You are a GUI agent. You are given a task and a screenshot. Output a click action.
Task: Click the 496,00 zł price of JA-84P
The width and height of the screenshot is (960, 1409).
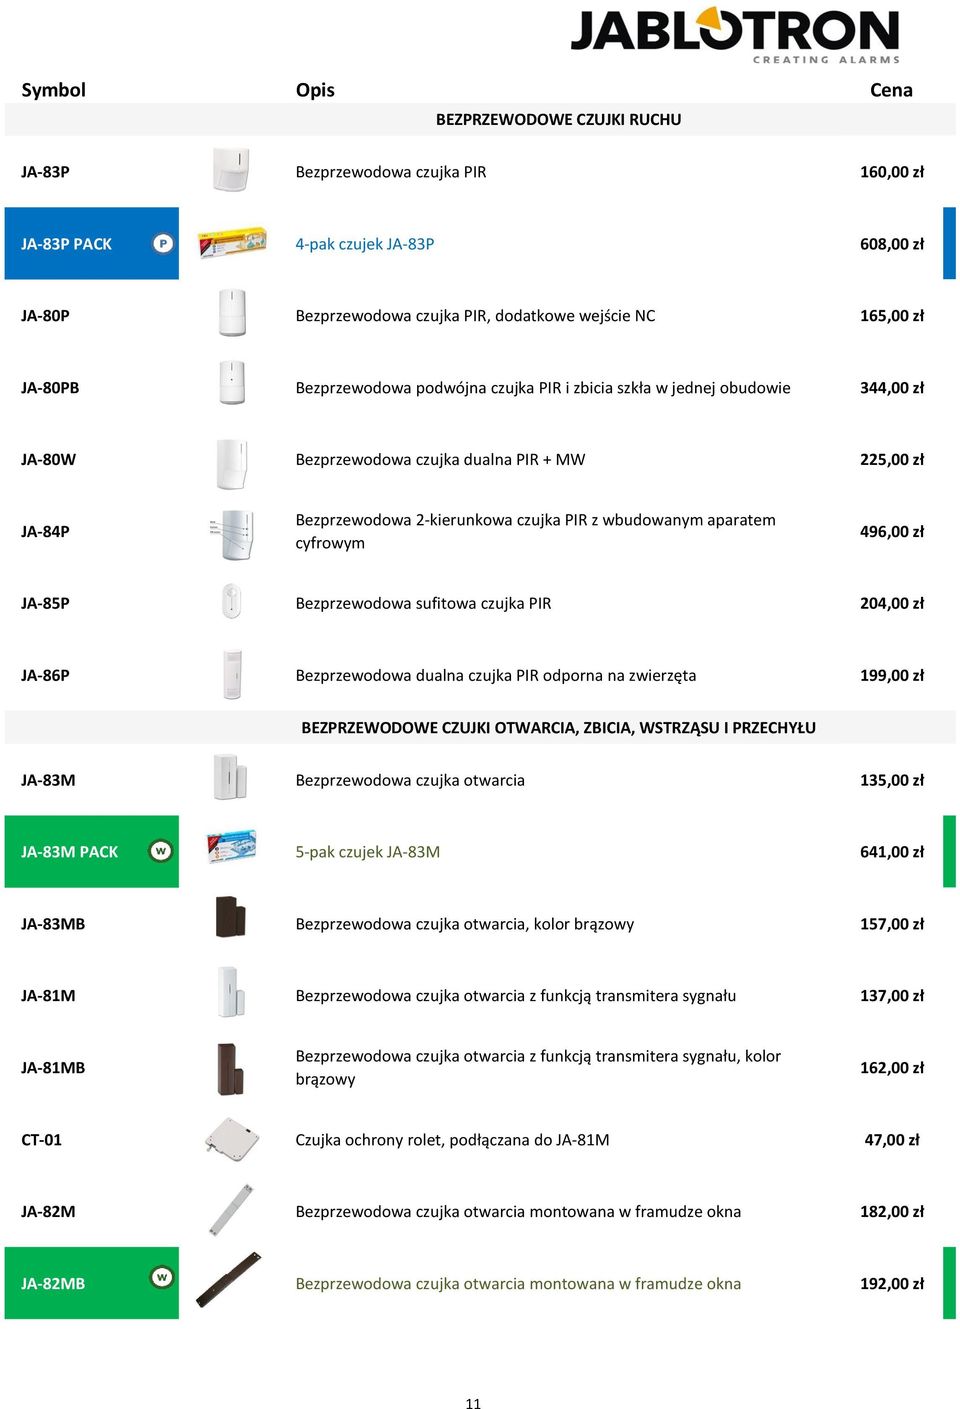tap(892, 532)
